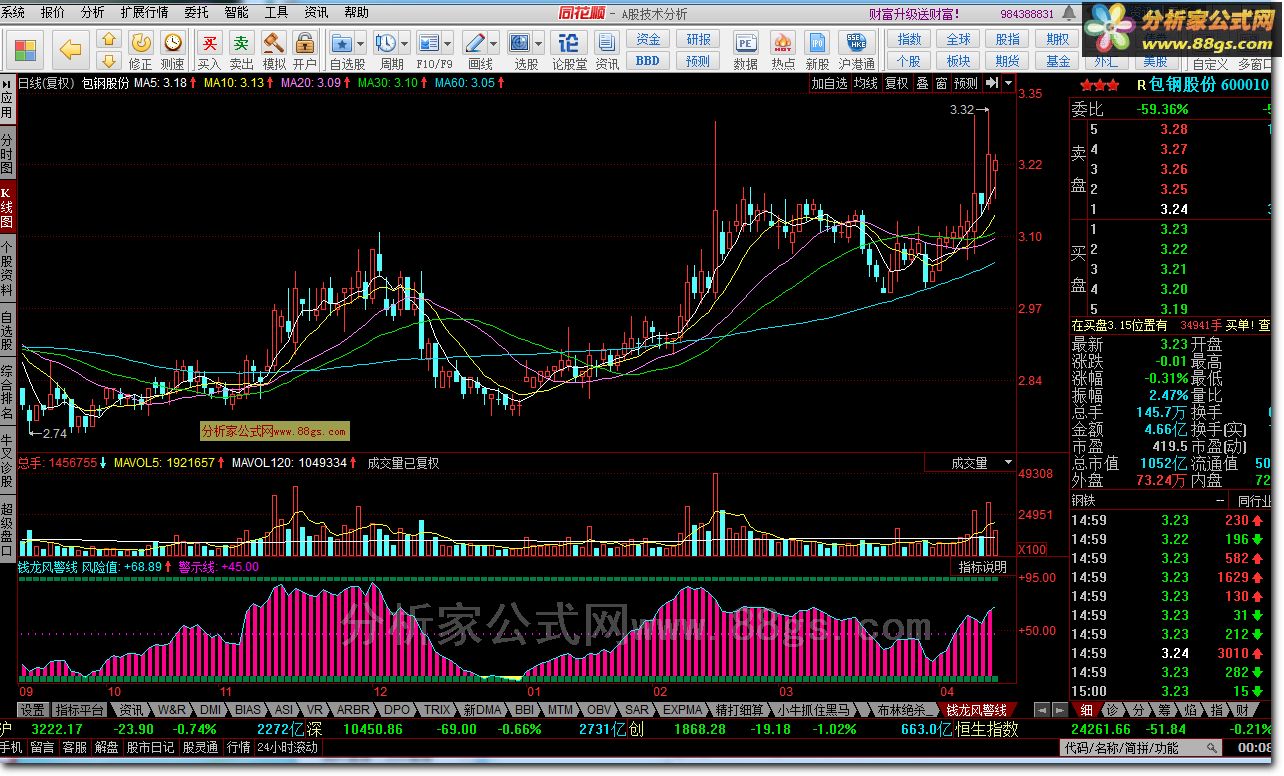
Task: Click the 设置 button beside indicator tabs
Action: point(32,710)
